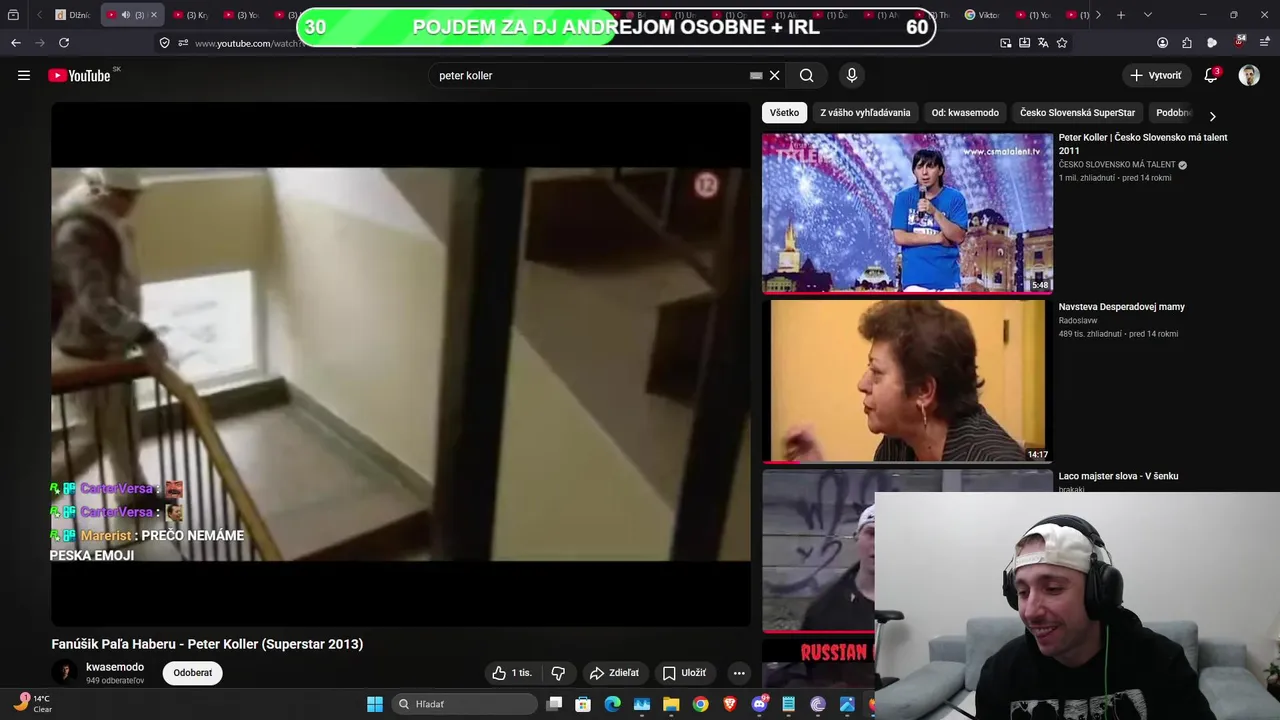Open the Laco majster slova title
The height and width of the screenshot is (720, 1280).
coord(1118,476)
